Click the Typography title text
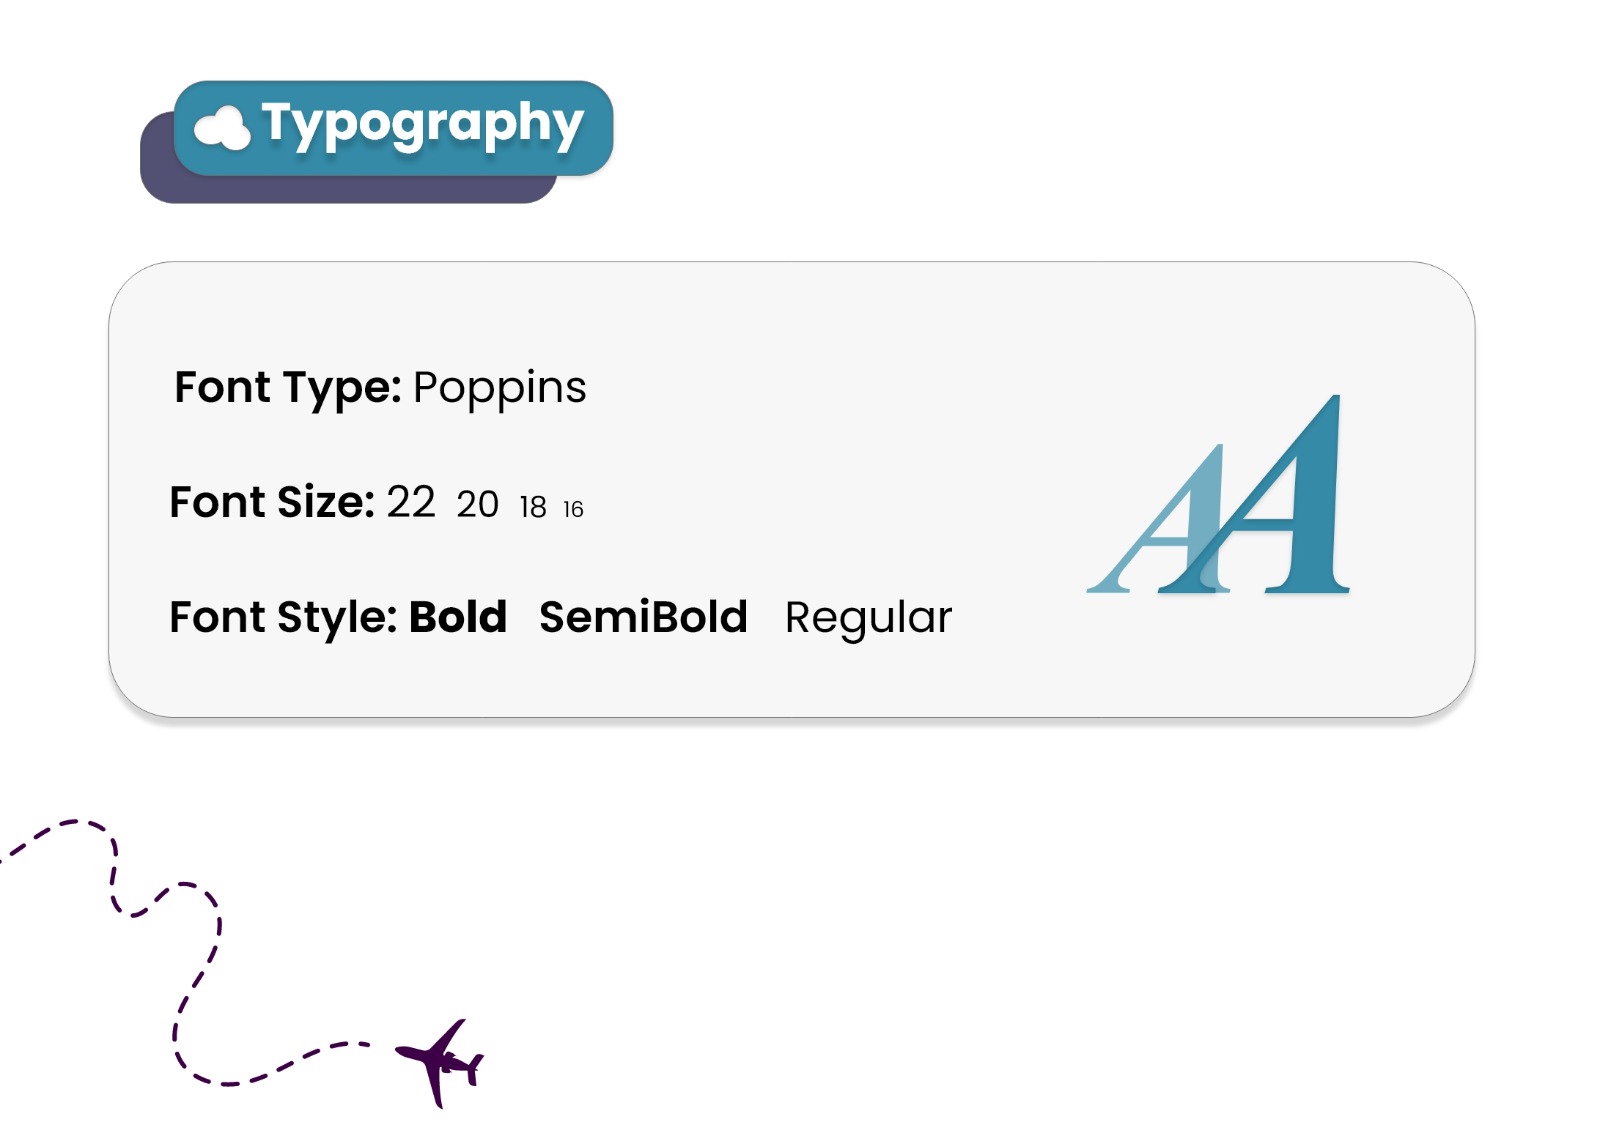Image resolution: width=1600 pixels, height=1133 pixels. pyautogui.click(x=422, y=124)
